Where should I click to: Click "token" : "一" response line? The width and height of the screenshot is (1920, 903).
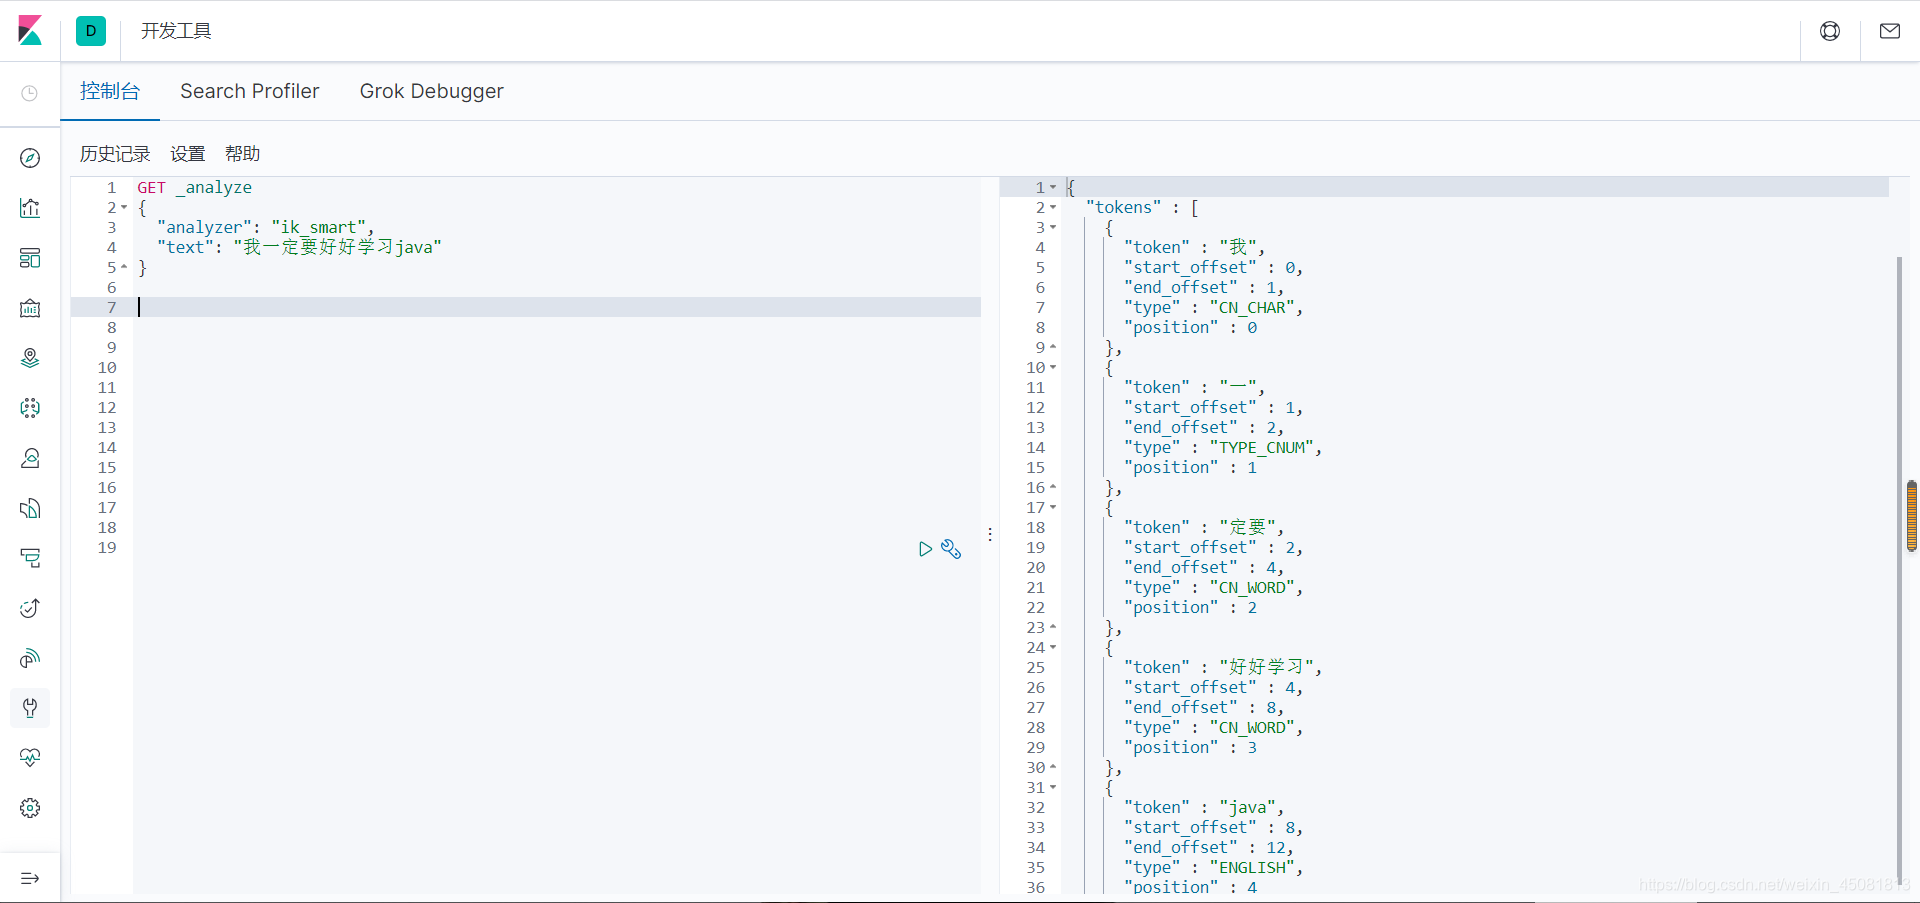1194,387
